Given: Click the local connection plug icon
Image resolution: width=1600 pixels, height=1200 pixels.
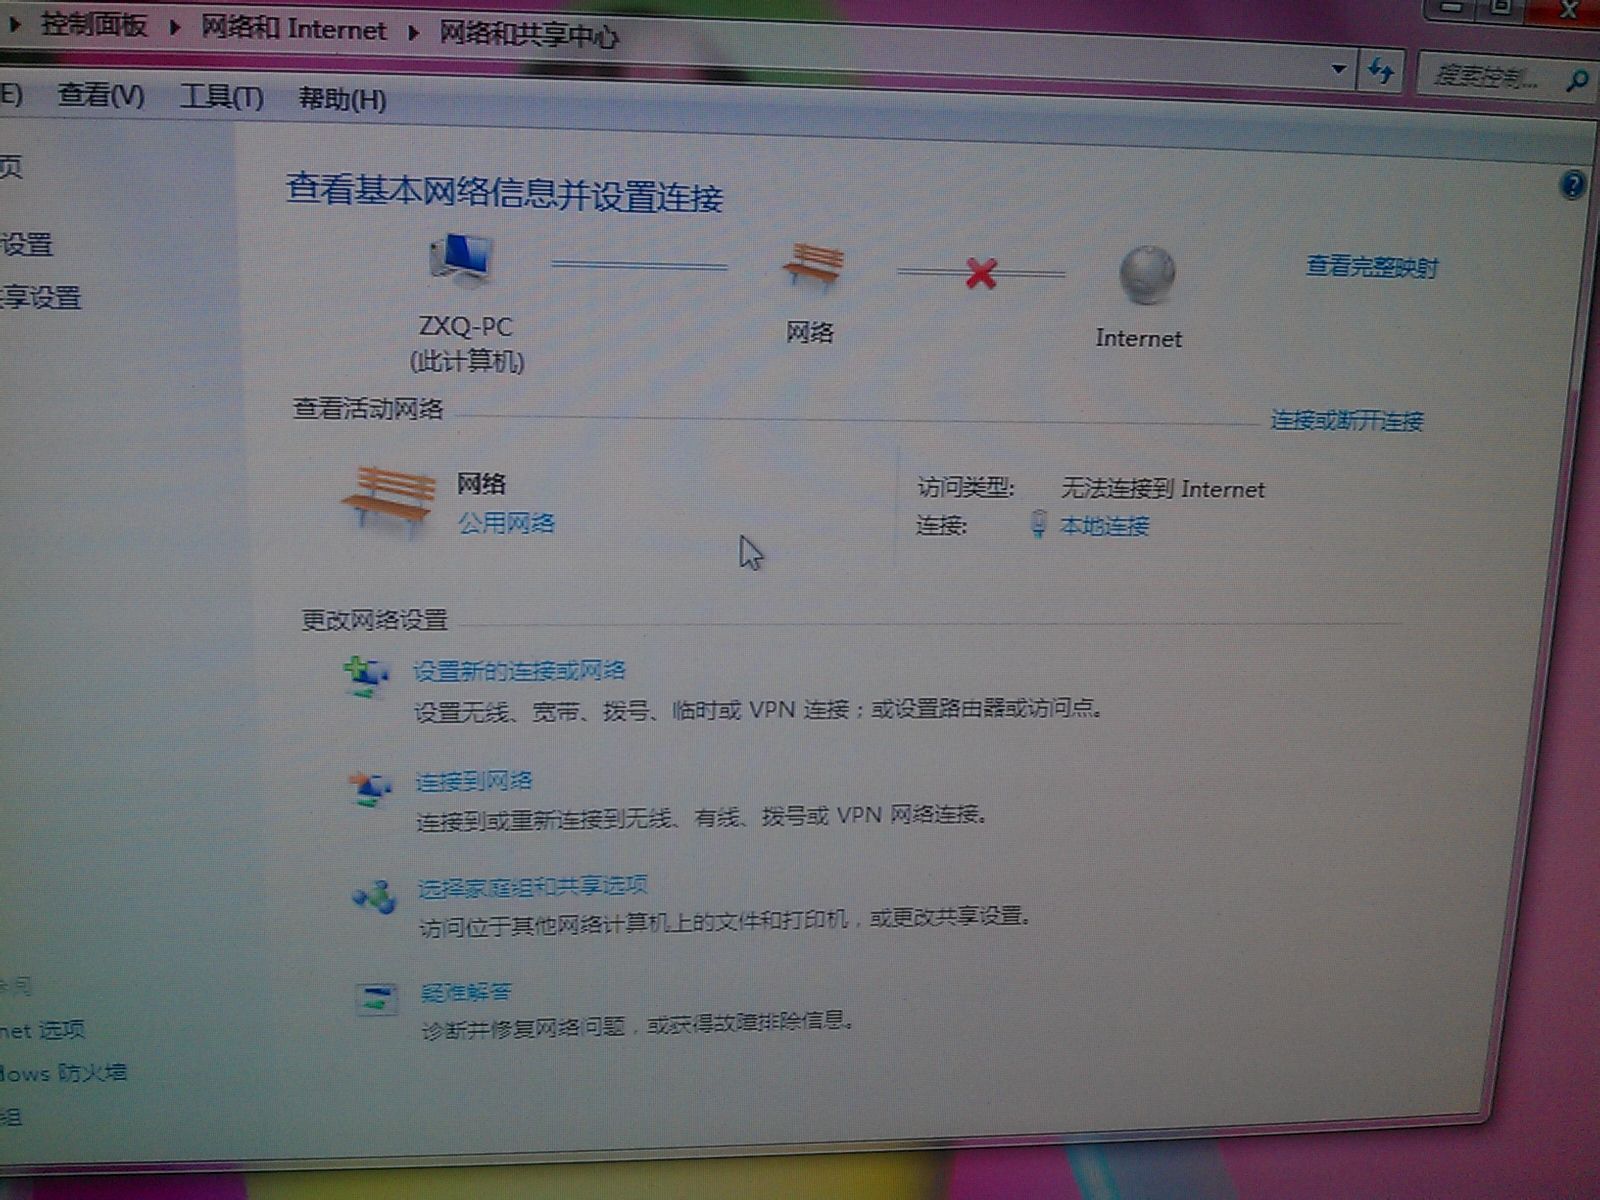Looking at the screenshot, I should [1039, 523].
